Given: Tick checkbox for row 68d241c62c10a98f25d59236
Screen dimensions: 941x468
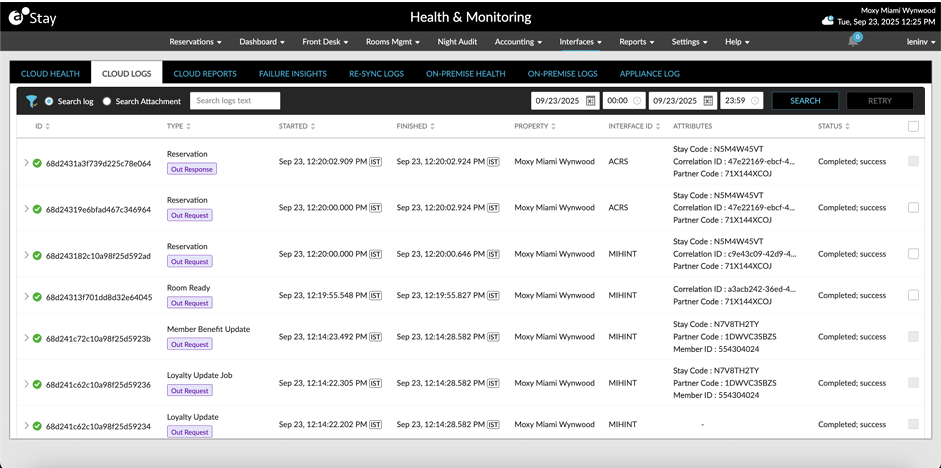Looking at the screenshot, I should point(913,383).
